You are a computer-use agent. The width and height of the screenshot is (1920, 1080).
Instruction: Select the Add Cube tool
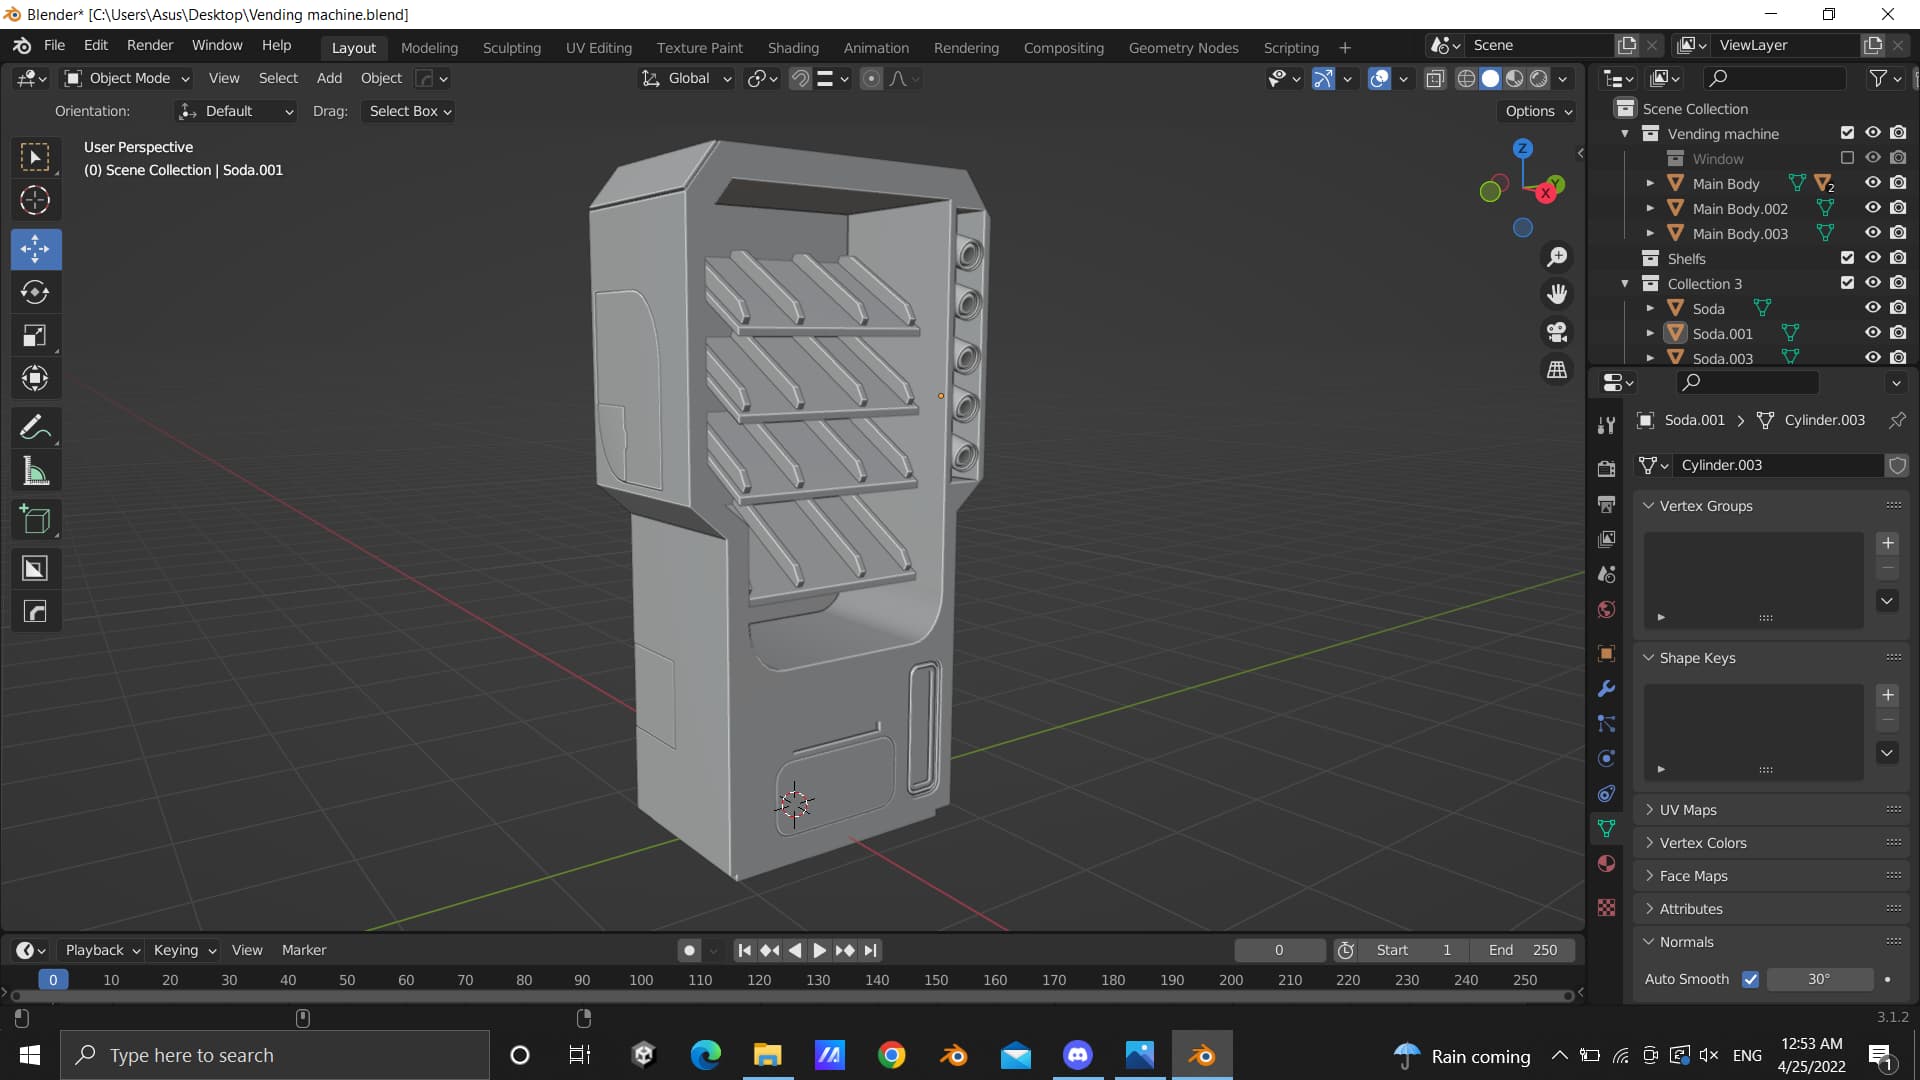click(x=35, y=519)
